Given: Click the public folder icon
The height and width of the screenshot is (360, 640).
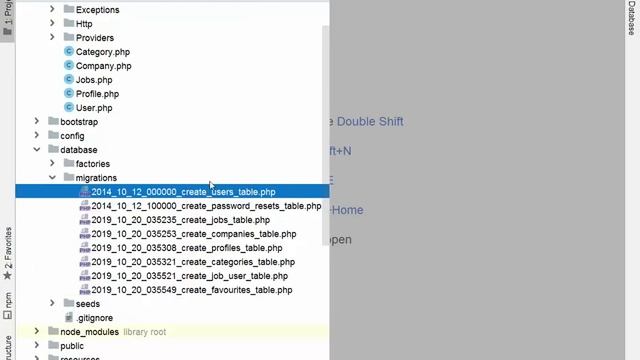Looking at the screenshot, I should tap(53, 345).
